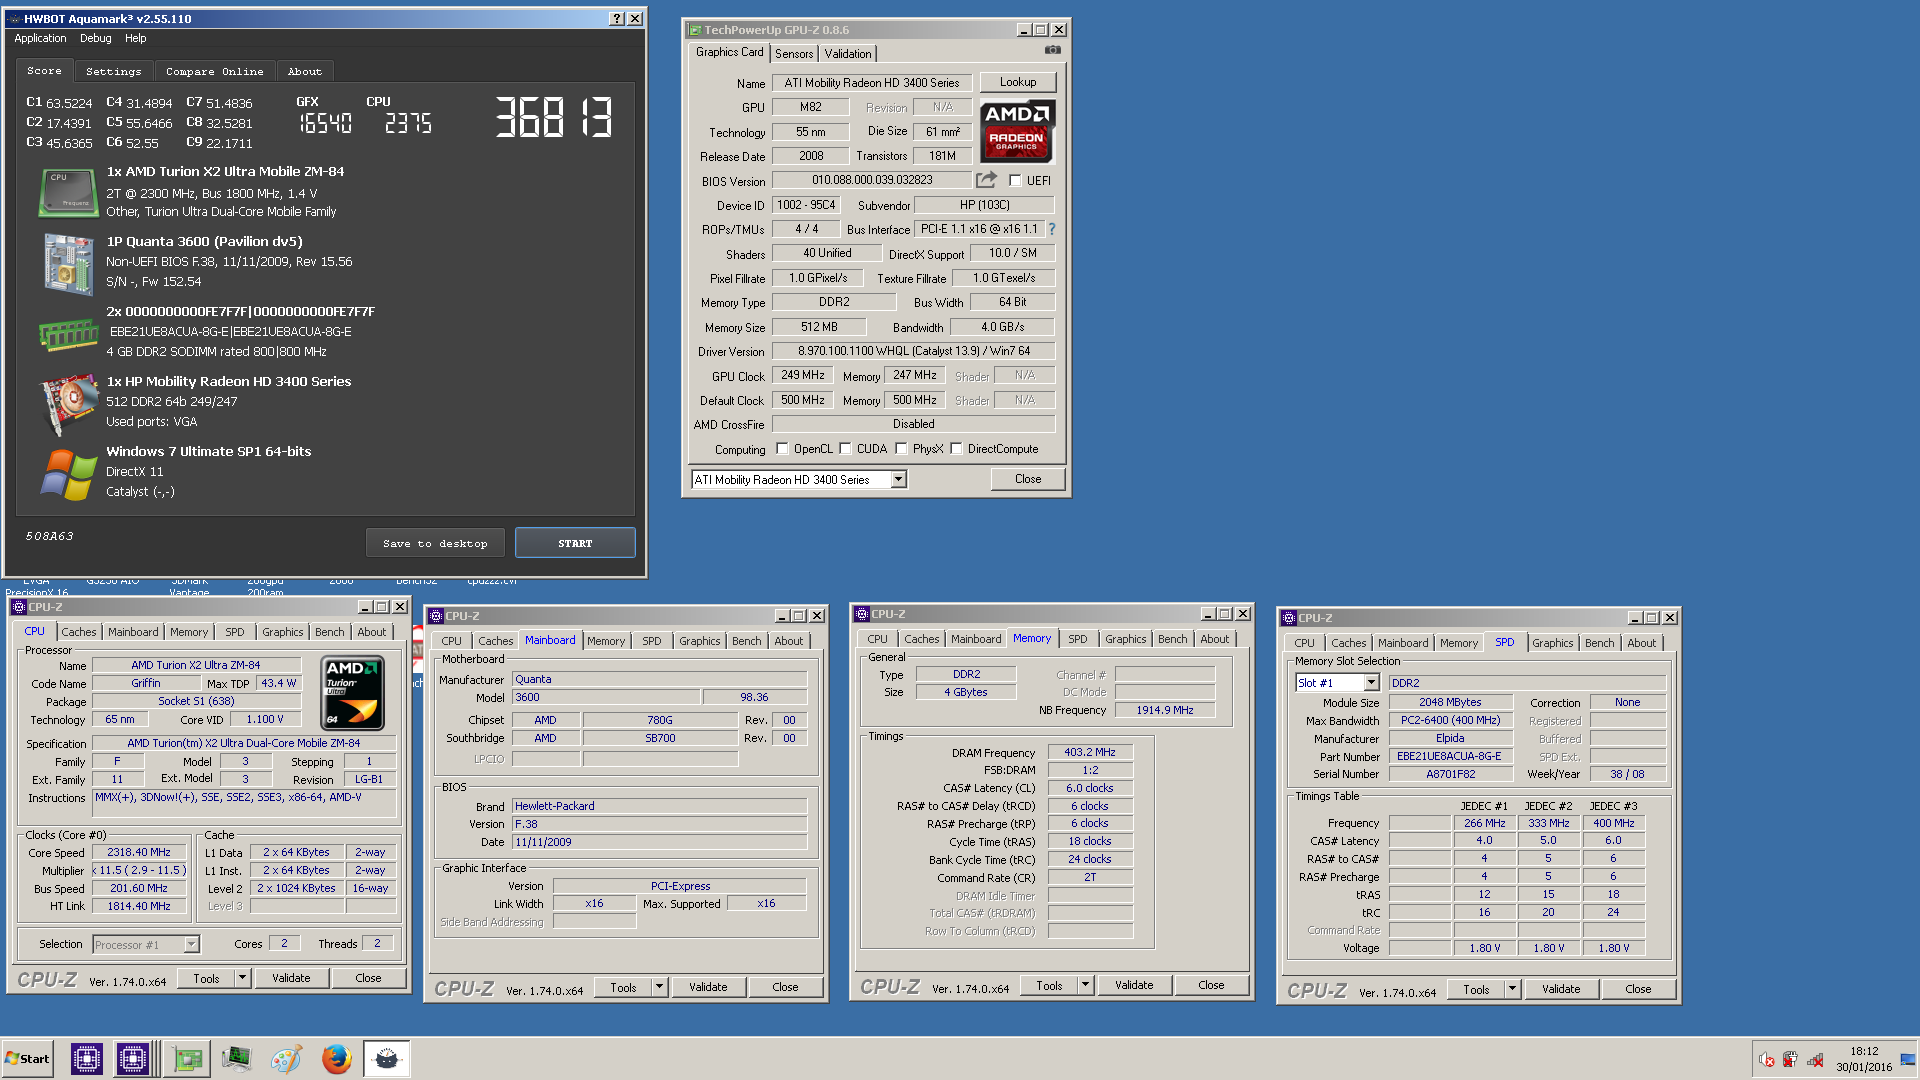Open the Processor #1 selection dropdown
Image resolution: width=1920 pixels, height=1080 pixels.
click(x=191, y=944)
